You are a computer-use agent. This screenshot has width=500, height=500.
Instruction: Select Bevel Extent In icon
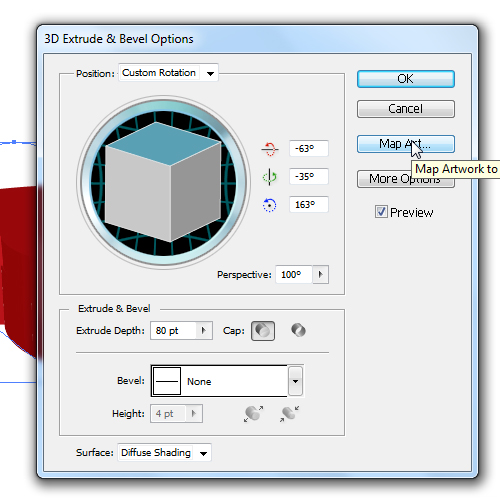click(x=289, y=414)
